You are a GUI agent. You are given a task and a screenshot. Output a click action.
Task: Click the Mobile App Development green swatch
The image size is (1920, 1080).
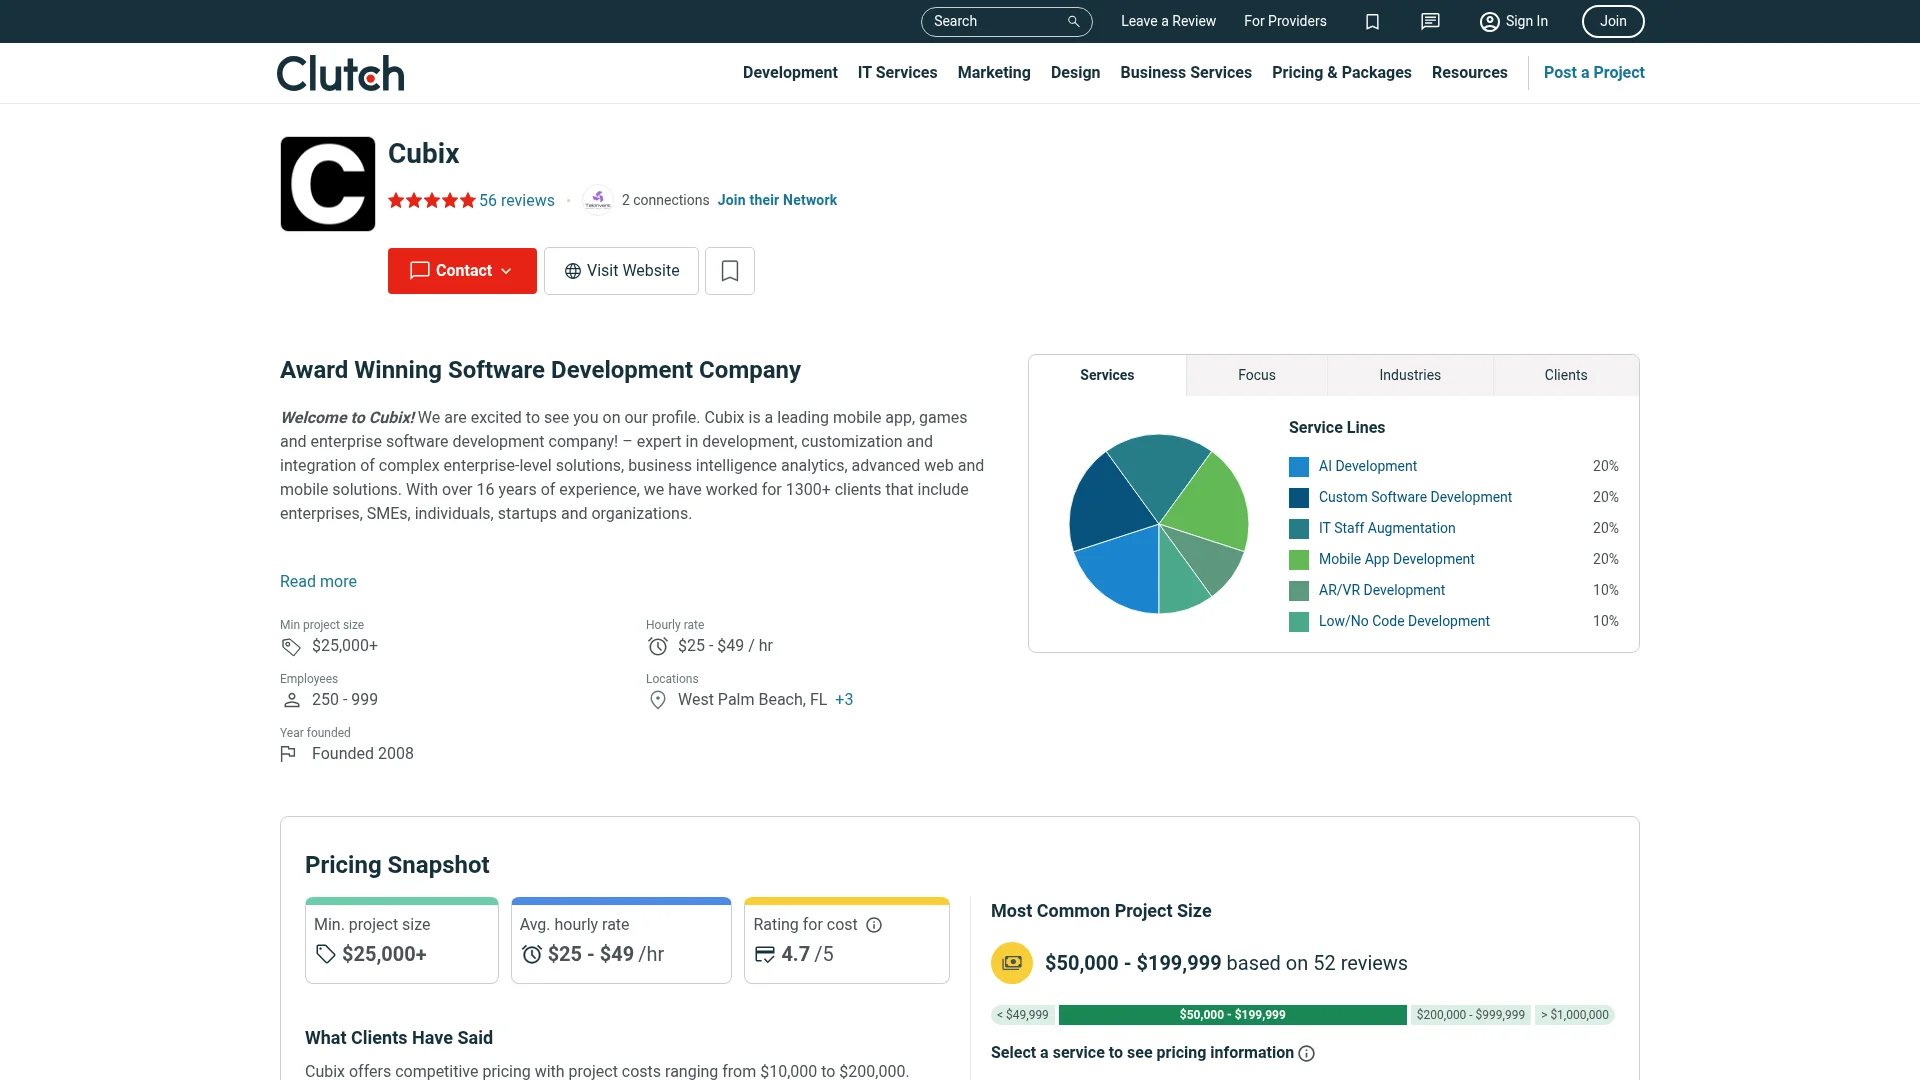point(1299,560)
